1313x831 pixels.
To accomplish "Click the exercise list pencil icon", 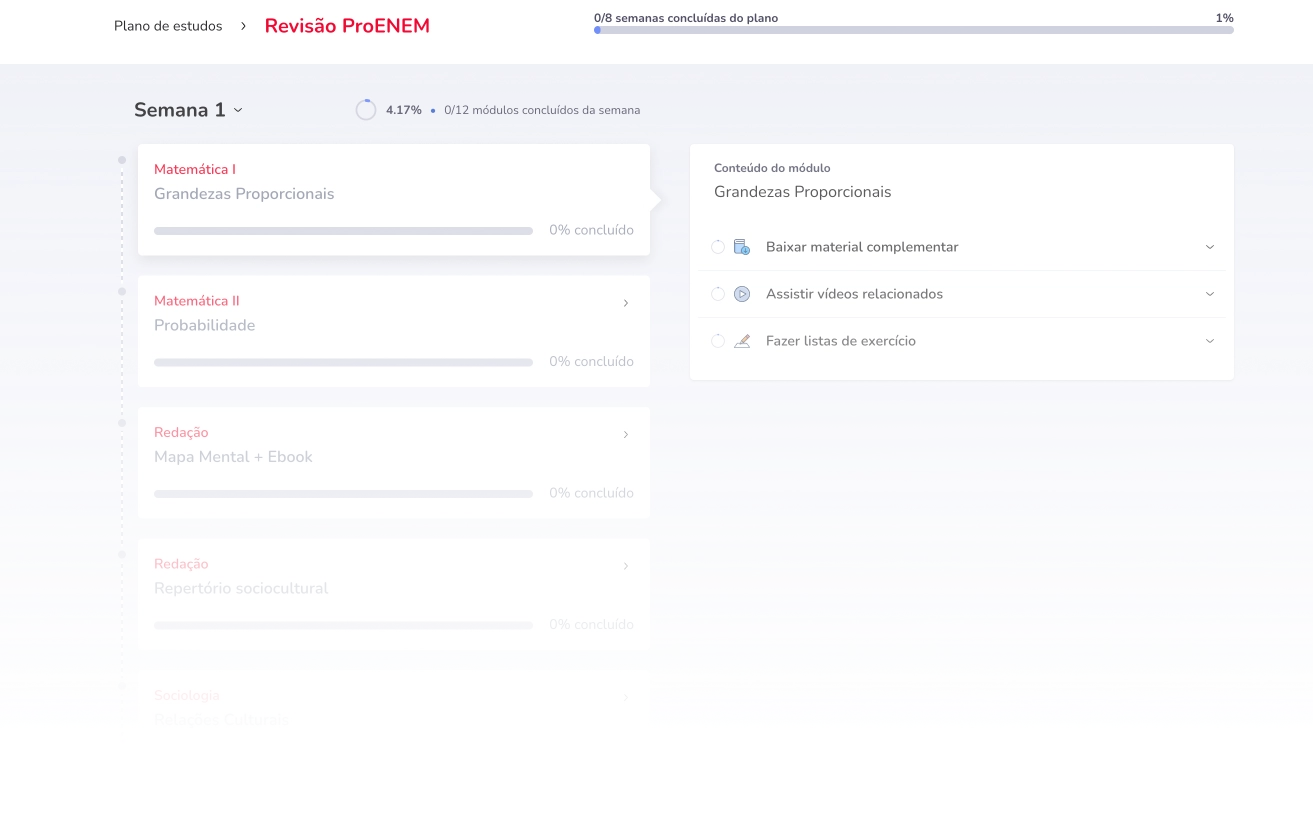I will (741, 341).
